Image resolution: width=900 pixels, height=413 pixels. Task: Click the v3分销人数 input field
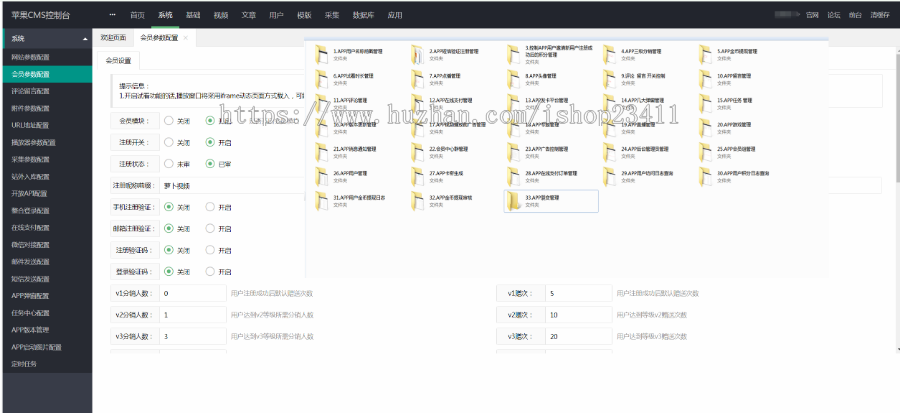click(x=193, y=336)
